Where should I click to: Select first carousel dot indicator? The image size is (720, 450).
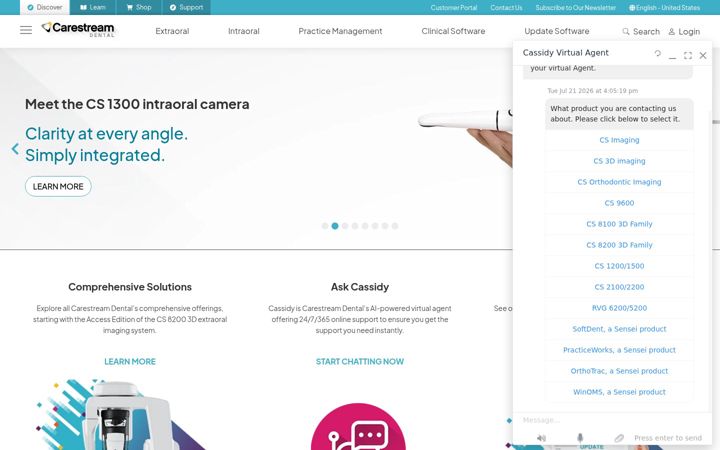pos(325,226)
